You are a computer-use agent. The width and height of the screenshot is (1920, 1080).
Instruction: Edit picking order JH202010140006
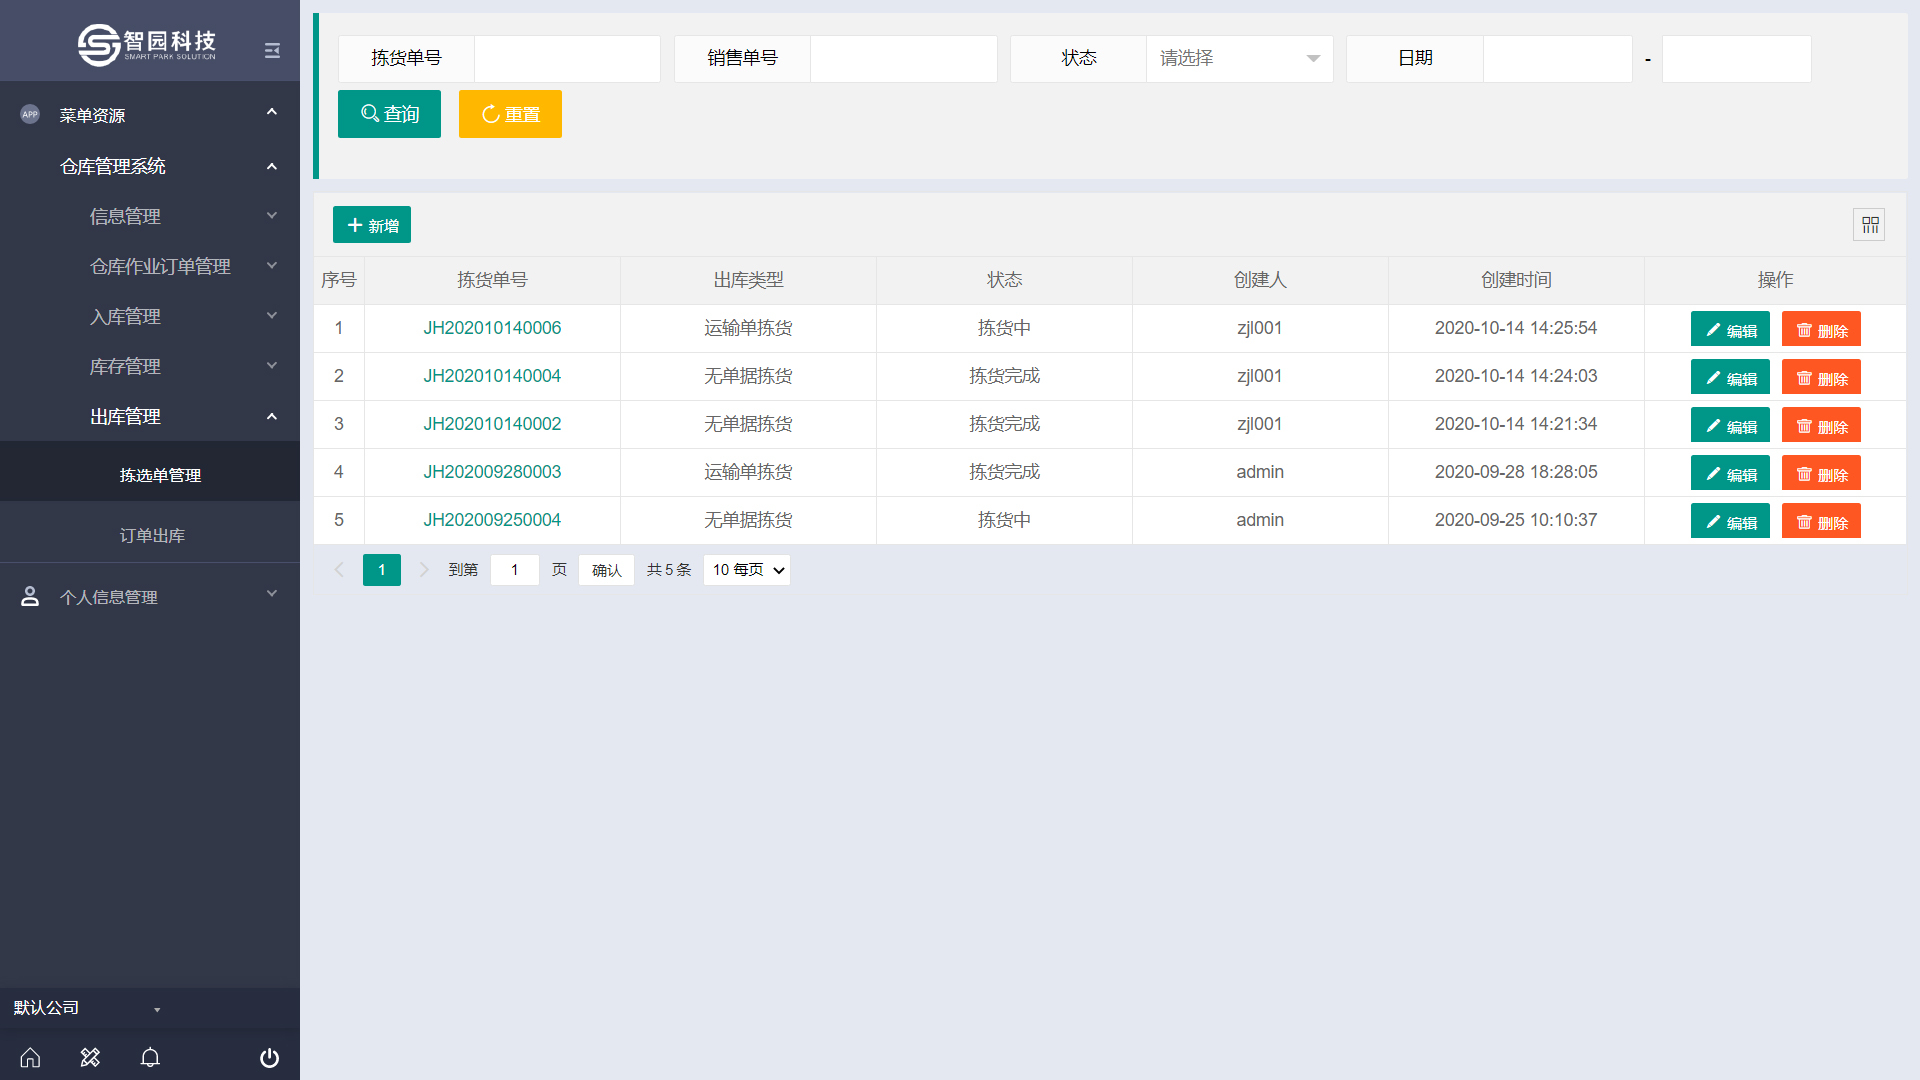(1729, 329)
